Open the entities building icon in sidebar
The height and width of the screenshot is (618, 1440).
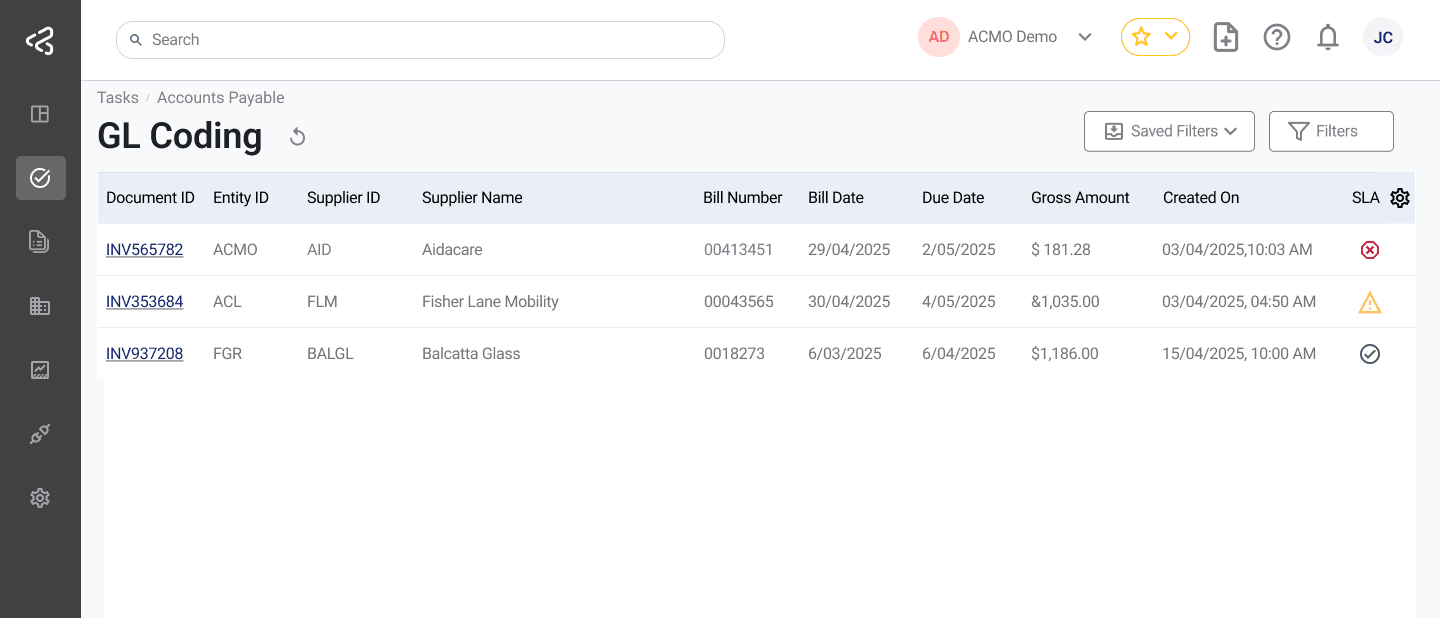pyautogui.click(x=40, y=306)
